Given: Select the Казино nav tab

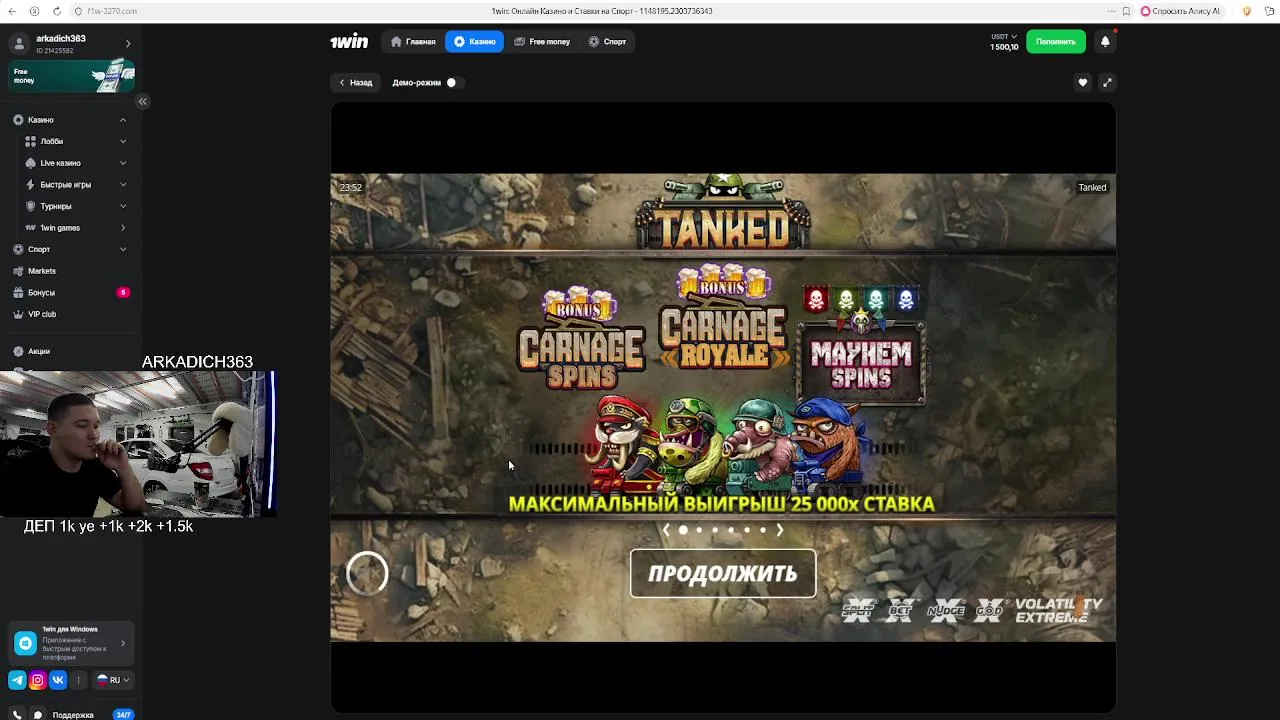Looking at the screenshot, I should [474, 42].
